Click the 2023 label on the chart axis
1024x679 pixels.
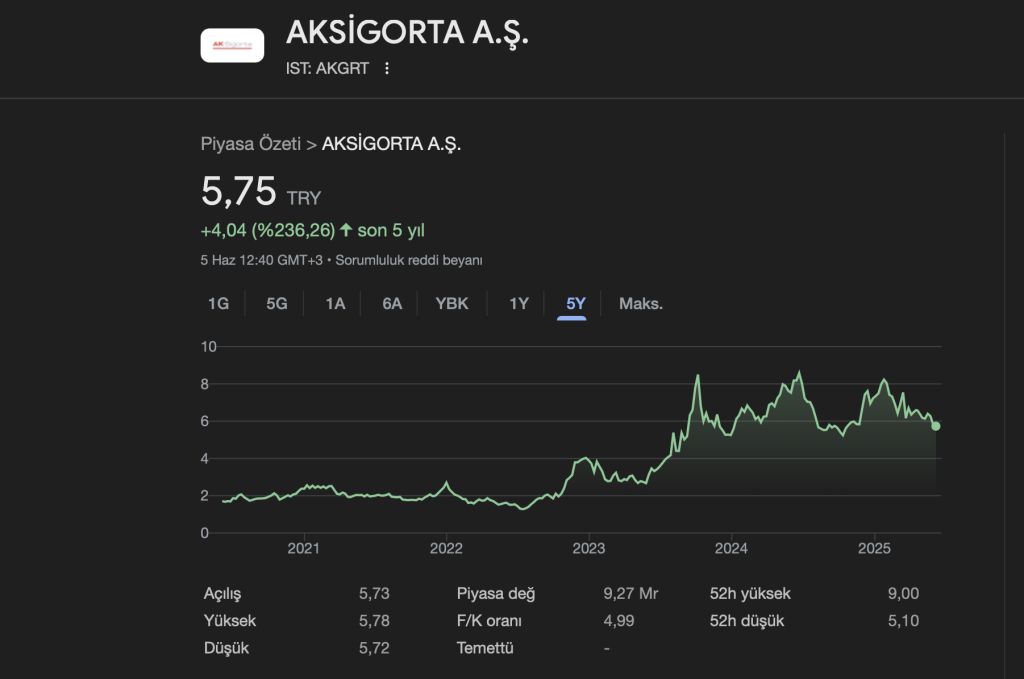(x=589, y=548)
